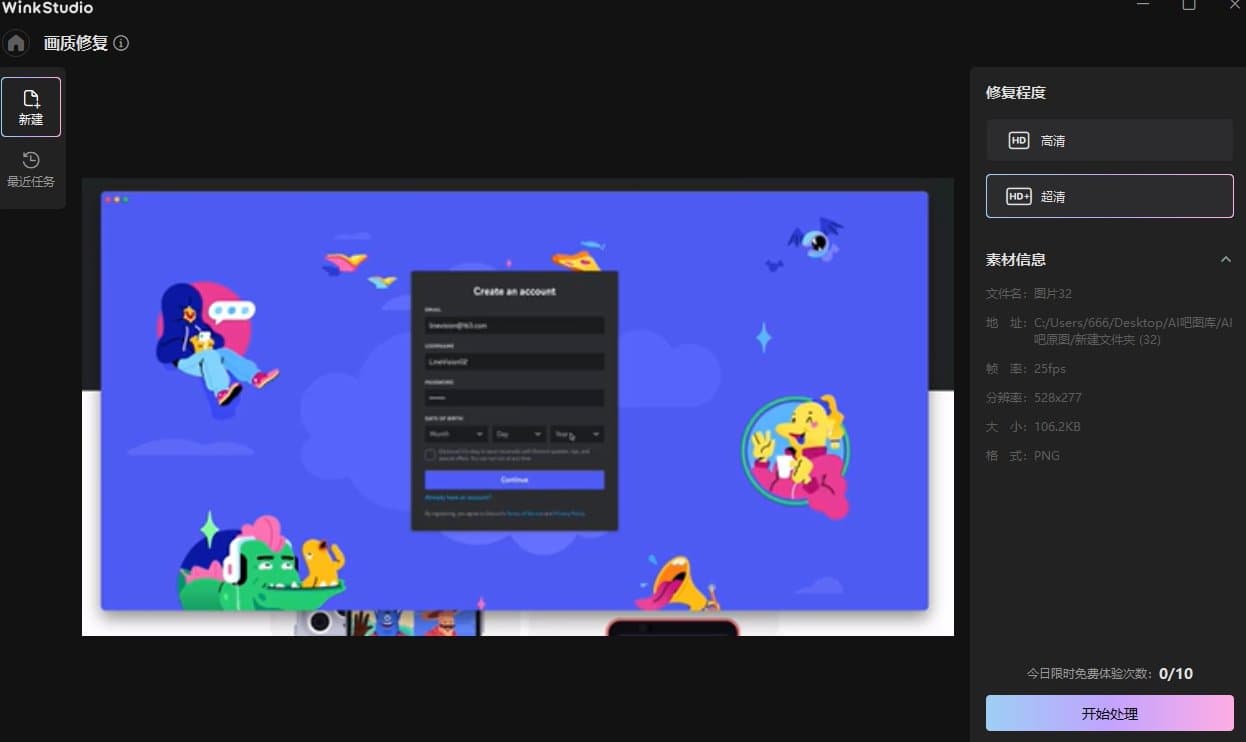Click the HD icon for 高清
The image size is (1246, 742).
click(1018, 141)
